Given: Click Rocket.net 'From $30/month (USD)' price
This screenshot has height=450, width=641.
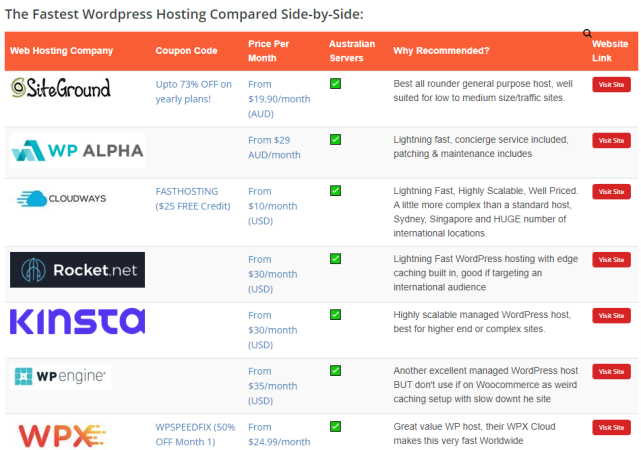Looking at the screenshot, I should (272, 274).
